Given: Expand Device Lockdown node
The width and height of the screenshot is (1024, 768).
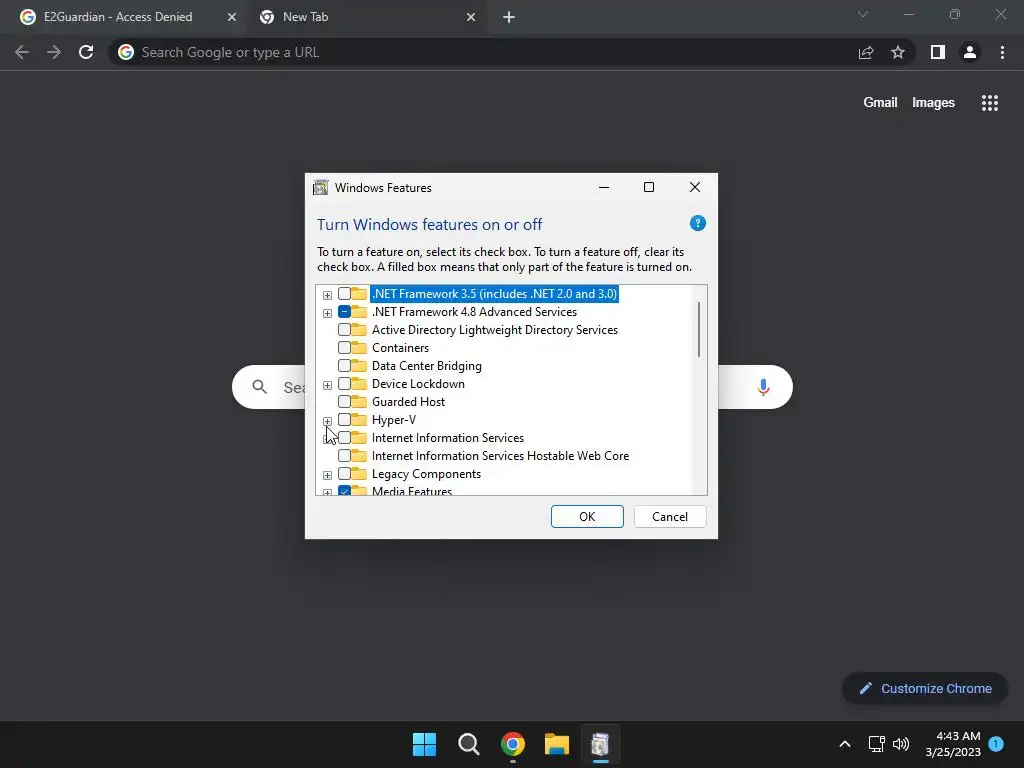Looking at the screenshot, I should pos(327,385).
